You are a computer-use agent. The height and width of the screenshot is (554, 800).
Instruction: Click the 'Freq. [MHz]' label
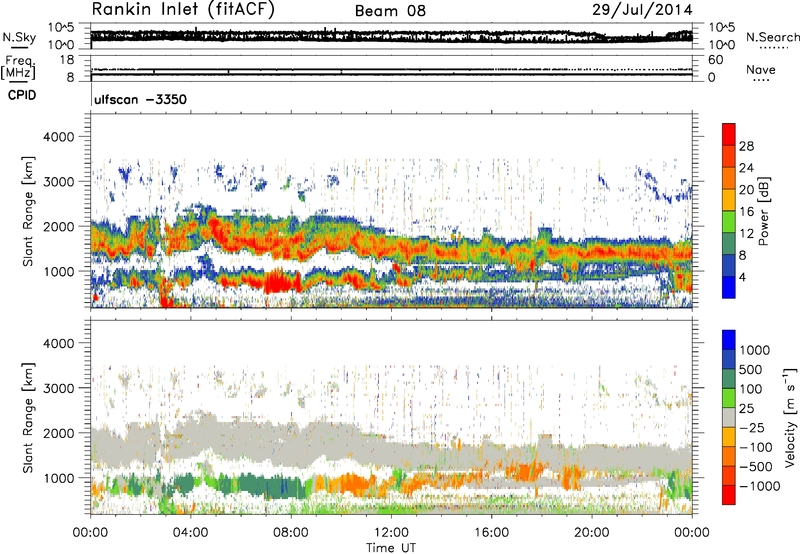(19, 67)
